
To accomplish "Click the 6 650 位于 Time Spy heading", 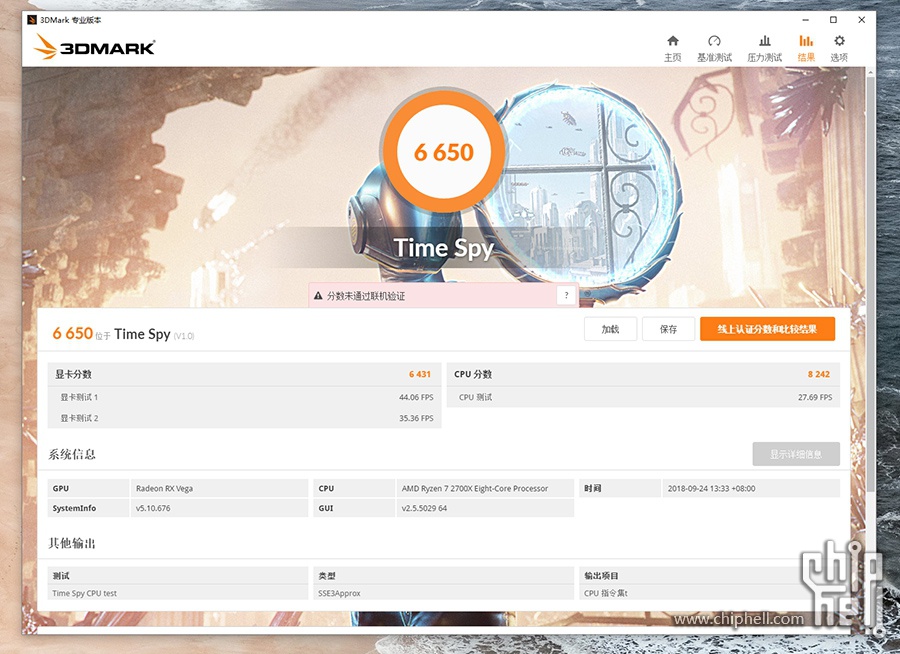I will click(x=123, y=334).
